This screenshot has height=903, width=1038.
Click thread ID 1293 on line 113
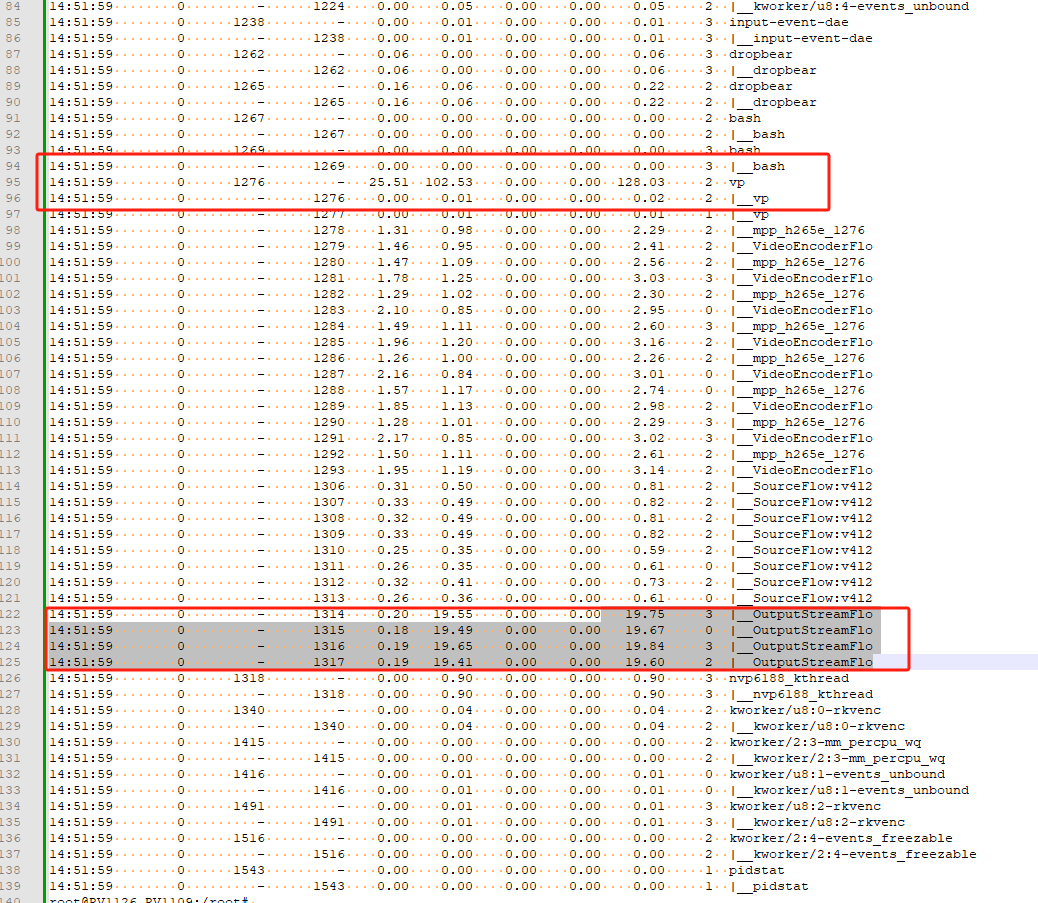click(x=329, y=470)
